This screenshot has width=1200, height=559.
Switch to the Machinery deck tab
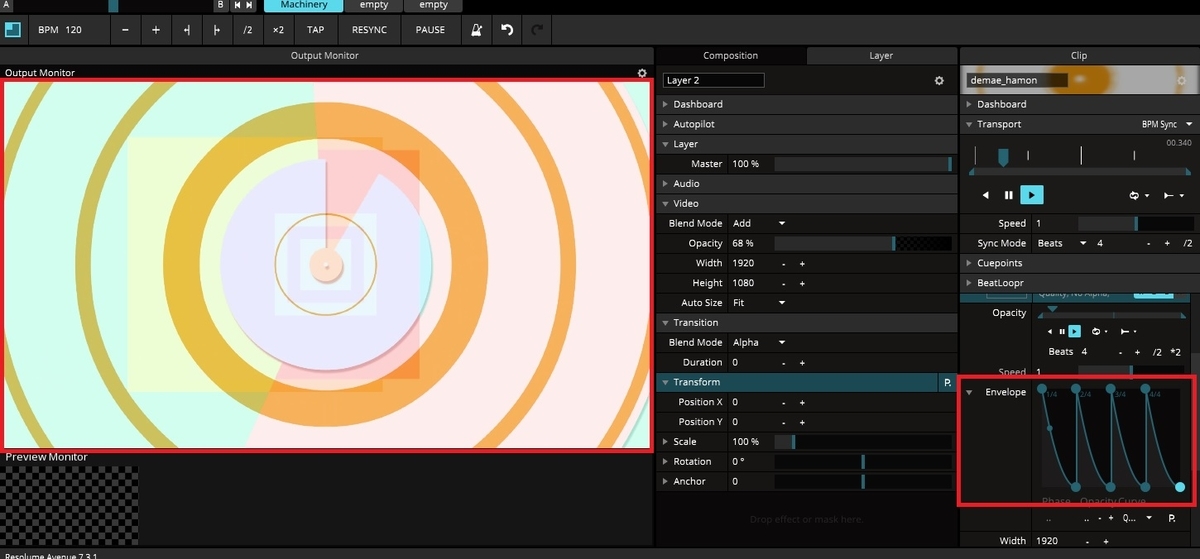point(303,5)
